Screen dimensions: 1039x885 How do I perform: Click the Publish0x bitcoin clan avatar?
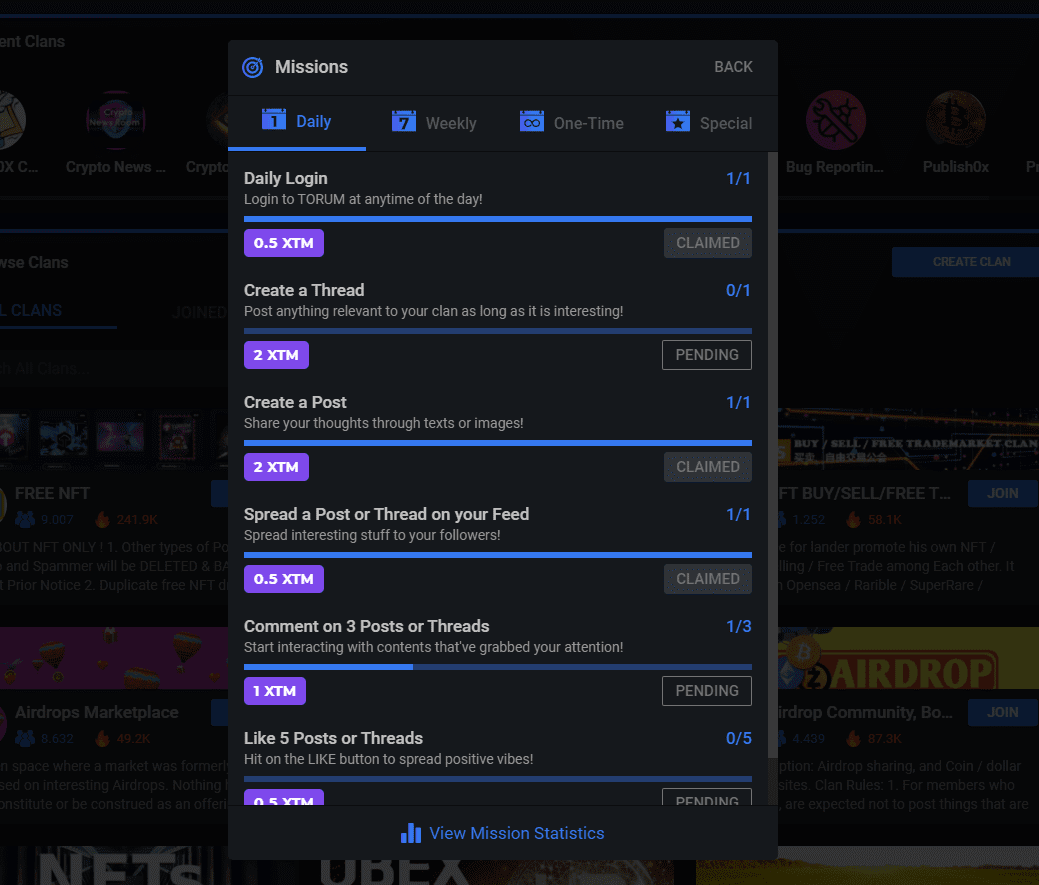point(956,120)
